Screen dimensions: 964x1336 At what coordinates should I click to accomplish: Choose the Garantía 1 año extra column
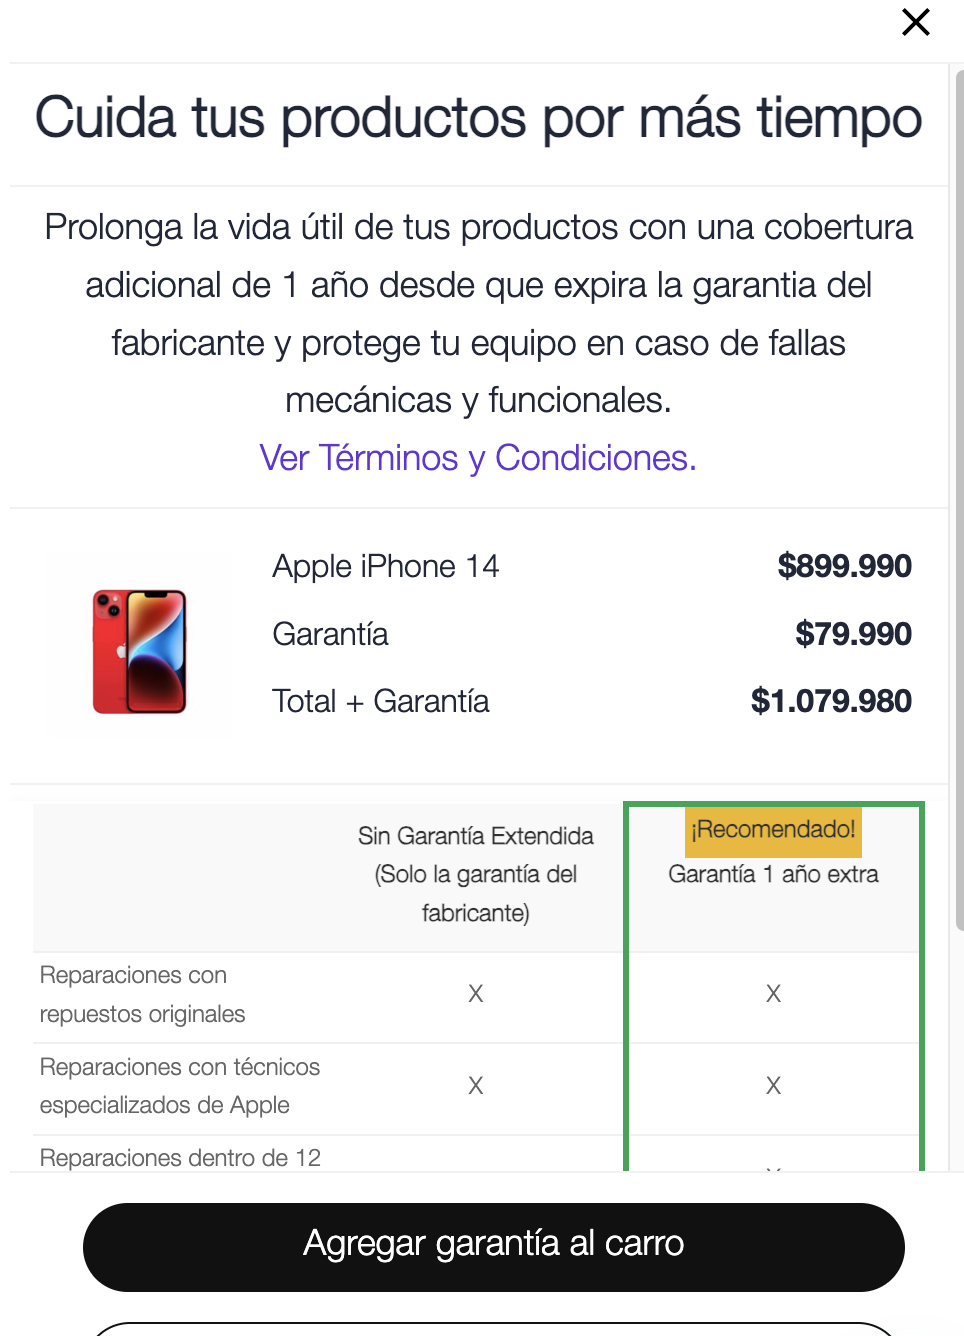[773, 874]
